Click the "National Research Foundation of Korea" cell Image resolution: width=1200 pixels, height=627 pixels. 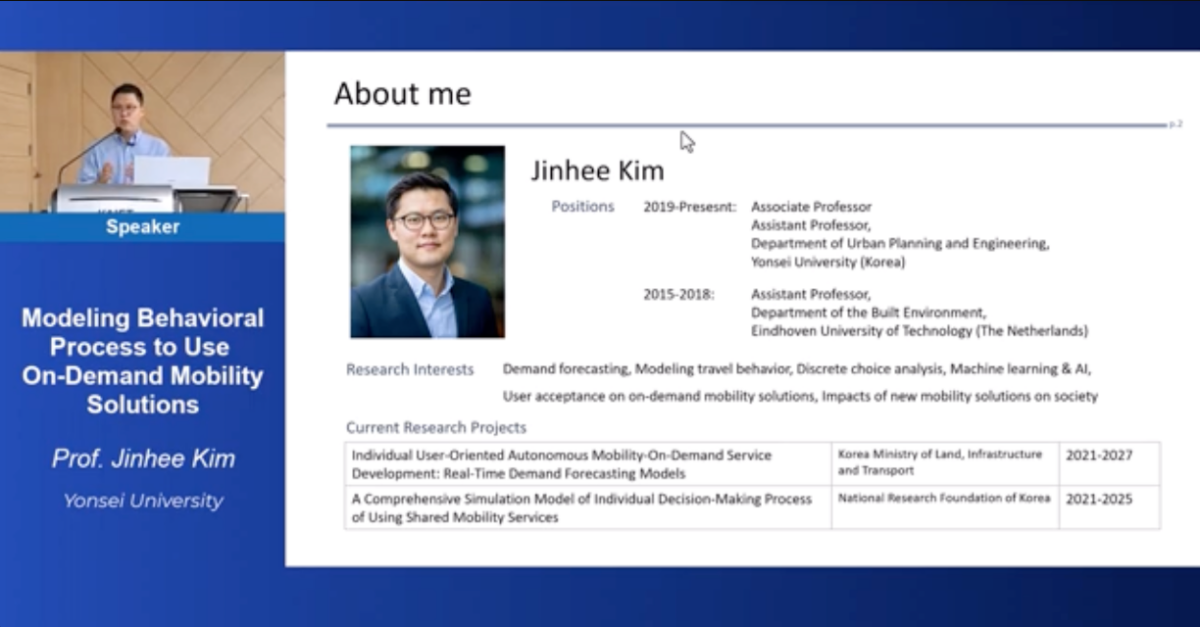click(943, 498)
